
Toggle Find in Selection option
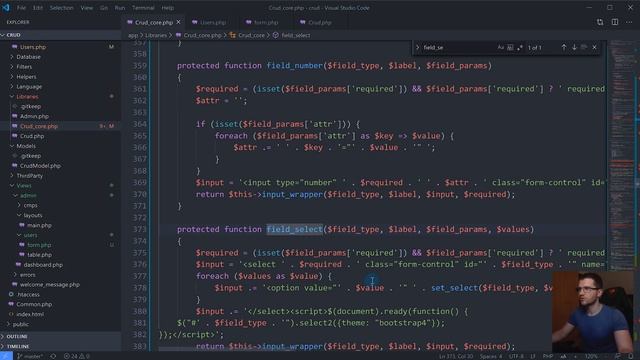point(584,47)
